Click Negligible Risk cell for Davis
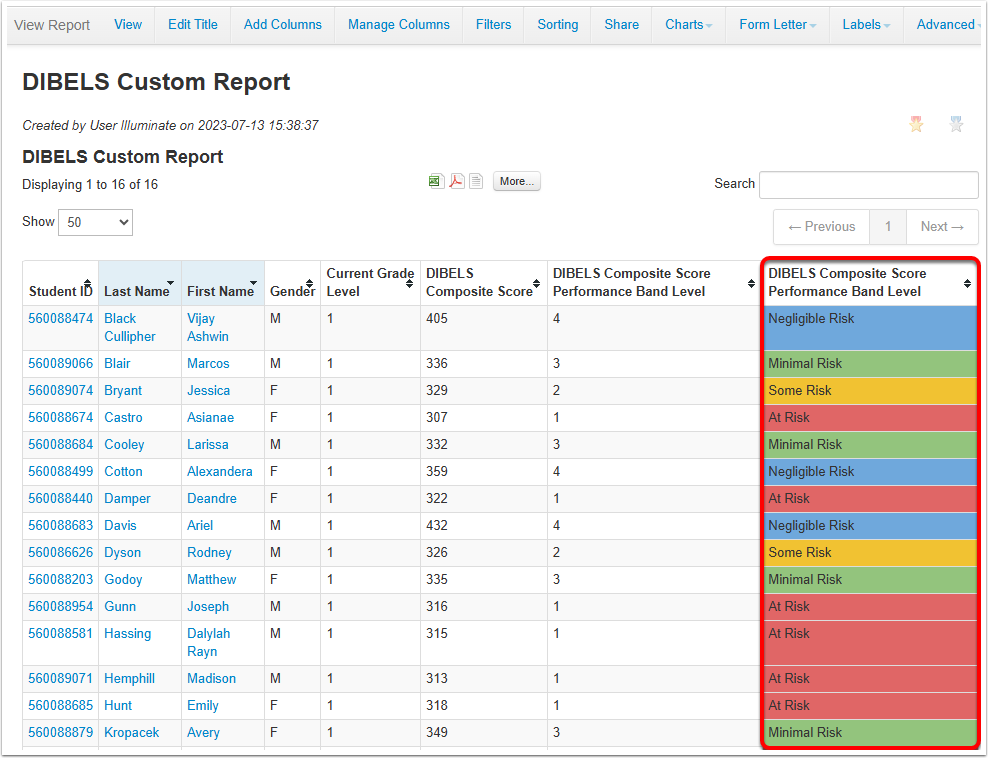This screenshot has height=758, width=988. (x=870, y=525)
